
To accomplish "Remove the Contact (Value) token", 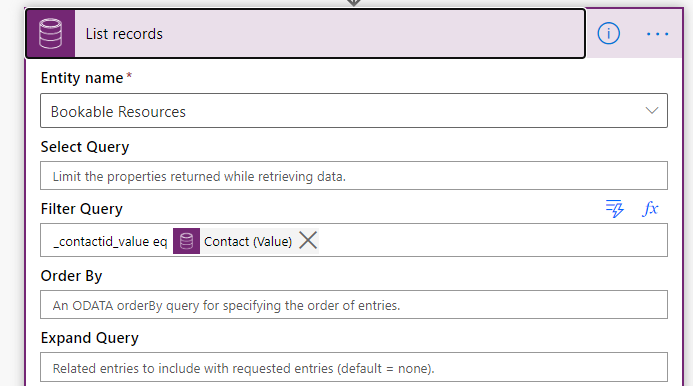I will [308, 241].
